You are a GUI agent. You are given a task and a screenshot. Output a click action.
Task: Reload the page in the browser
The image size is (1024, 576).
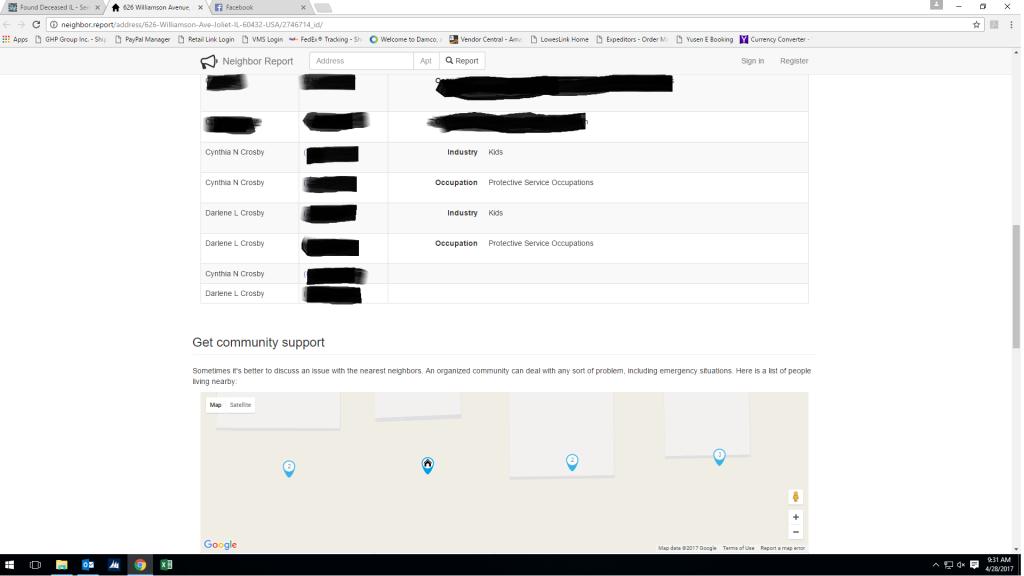(36, 24)
